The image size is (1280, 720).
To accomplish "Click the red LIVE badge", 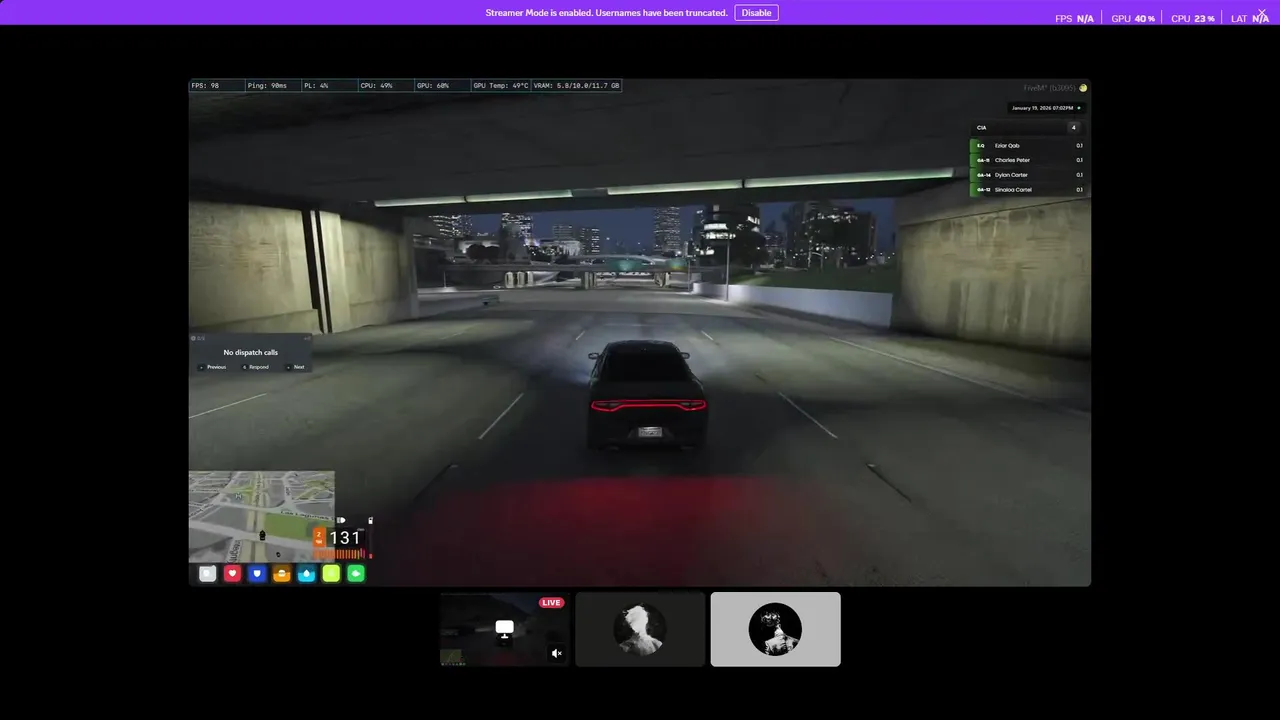I will [551, 603].
